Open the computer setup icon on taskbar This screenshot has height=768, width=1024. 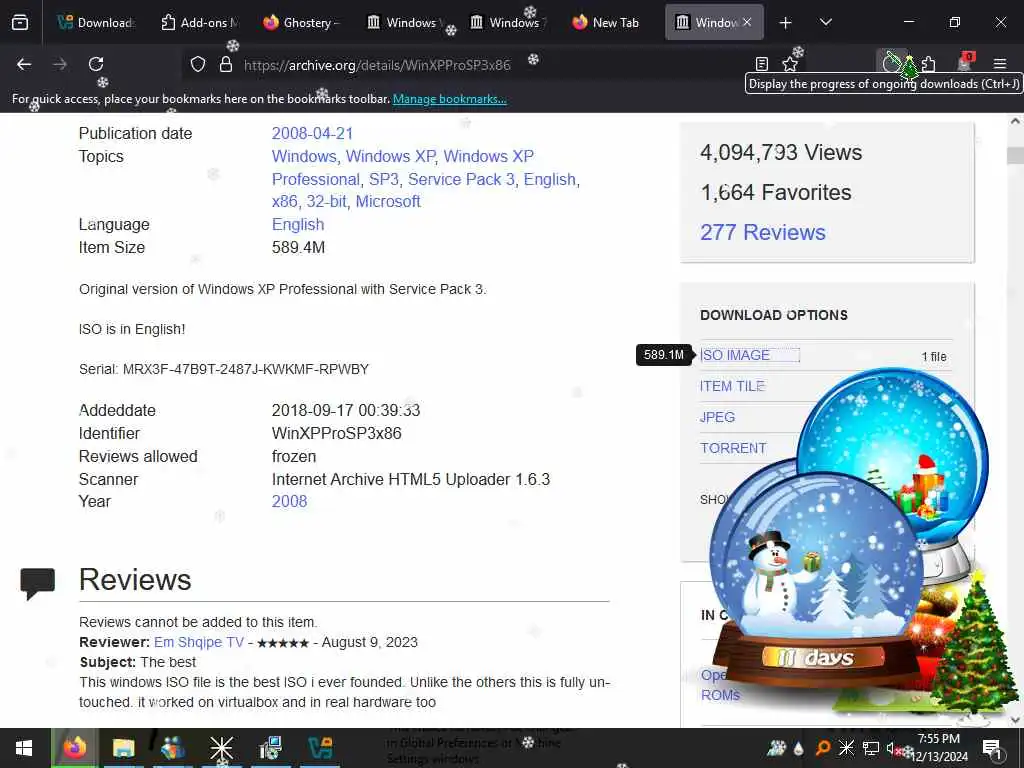[x=270, y=748]
